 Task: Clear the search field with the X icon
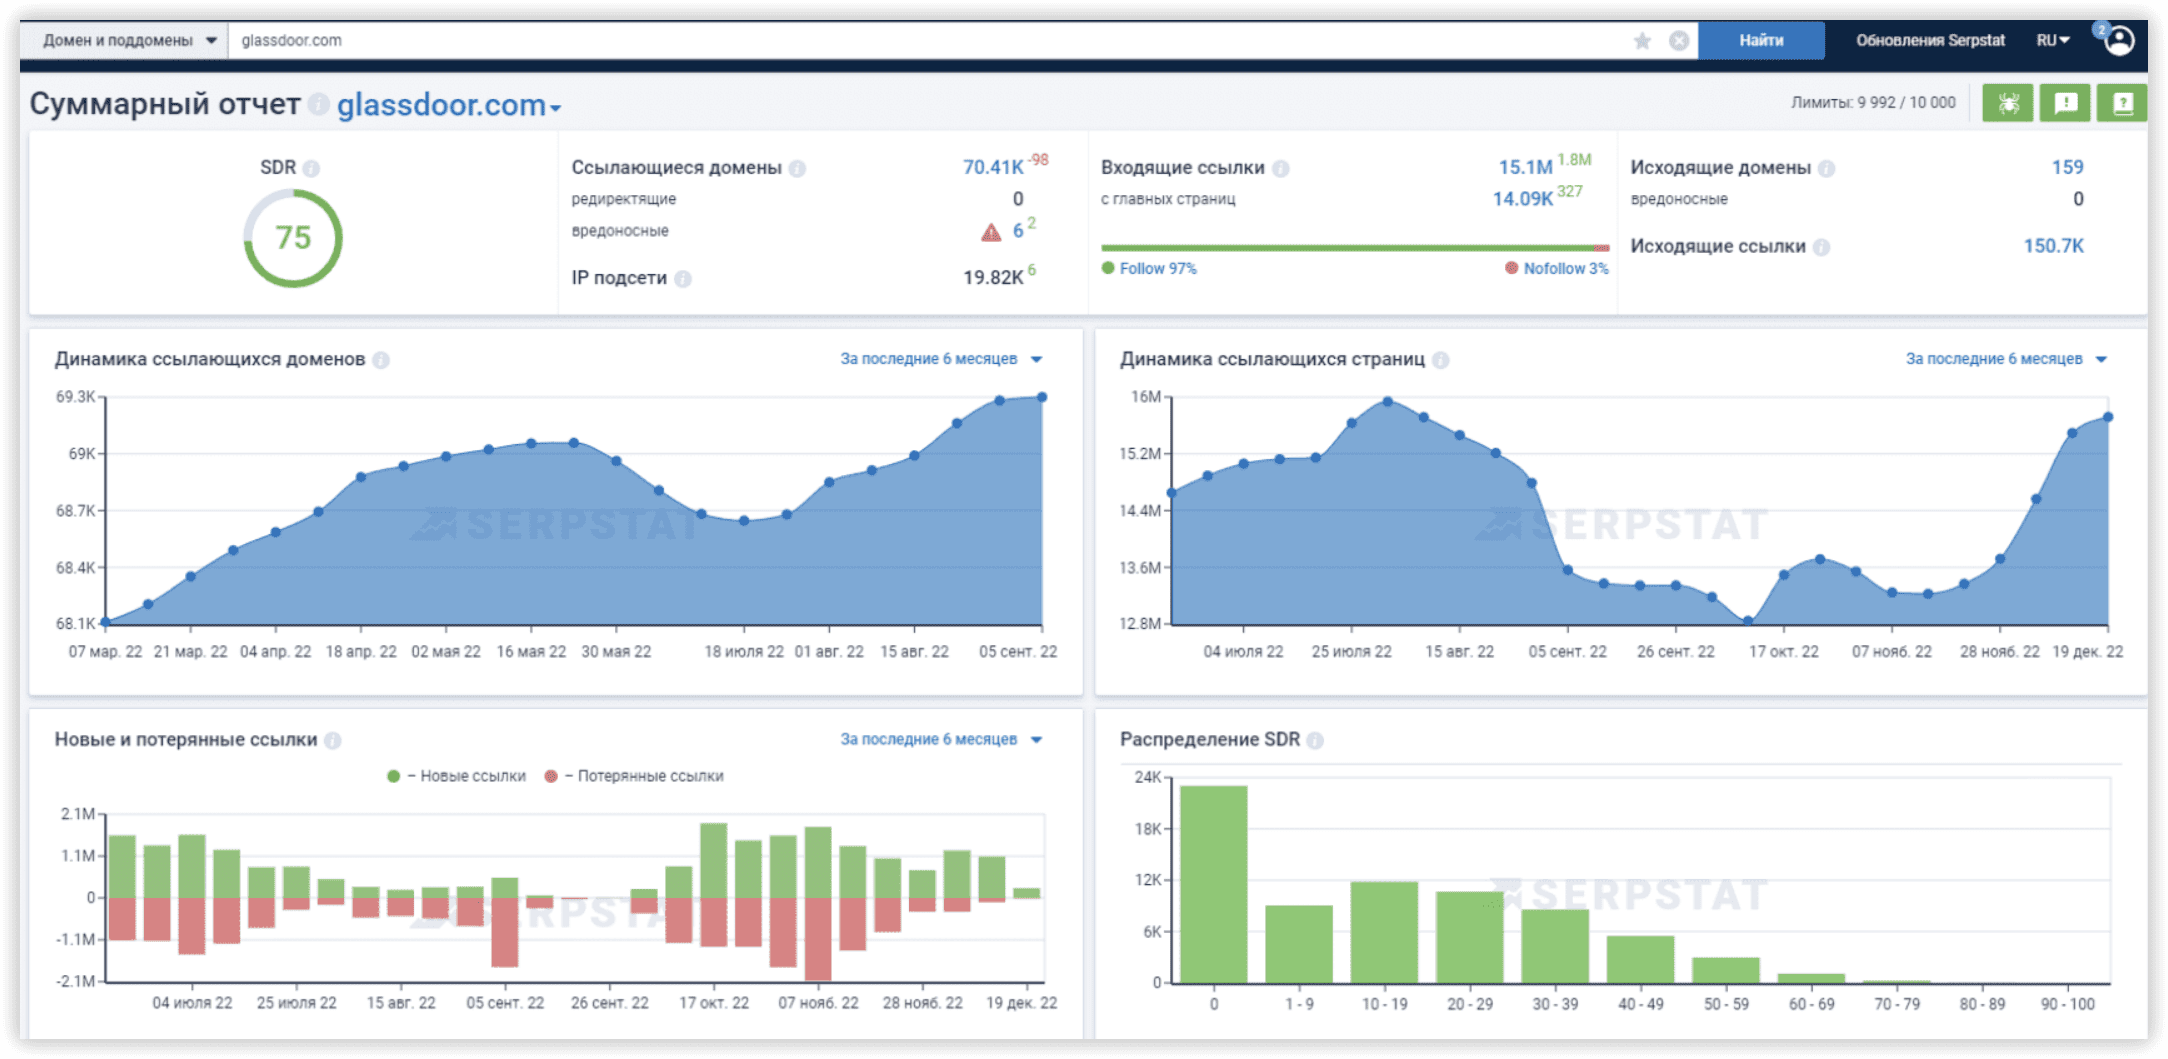pyautogui.click(x=1679, y=41)
